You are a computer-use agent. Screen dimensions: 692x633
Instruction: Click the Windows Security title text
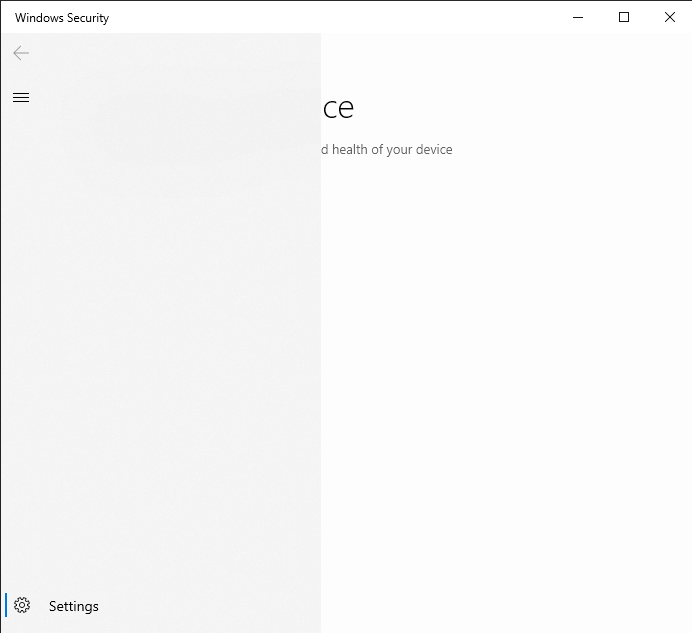point(62,18)
